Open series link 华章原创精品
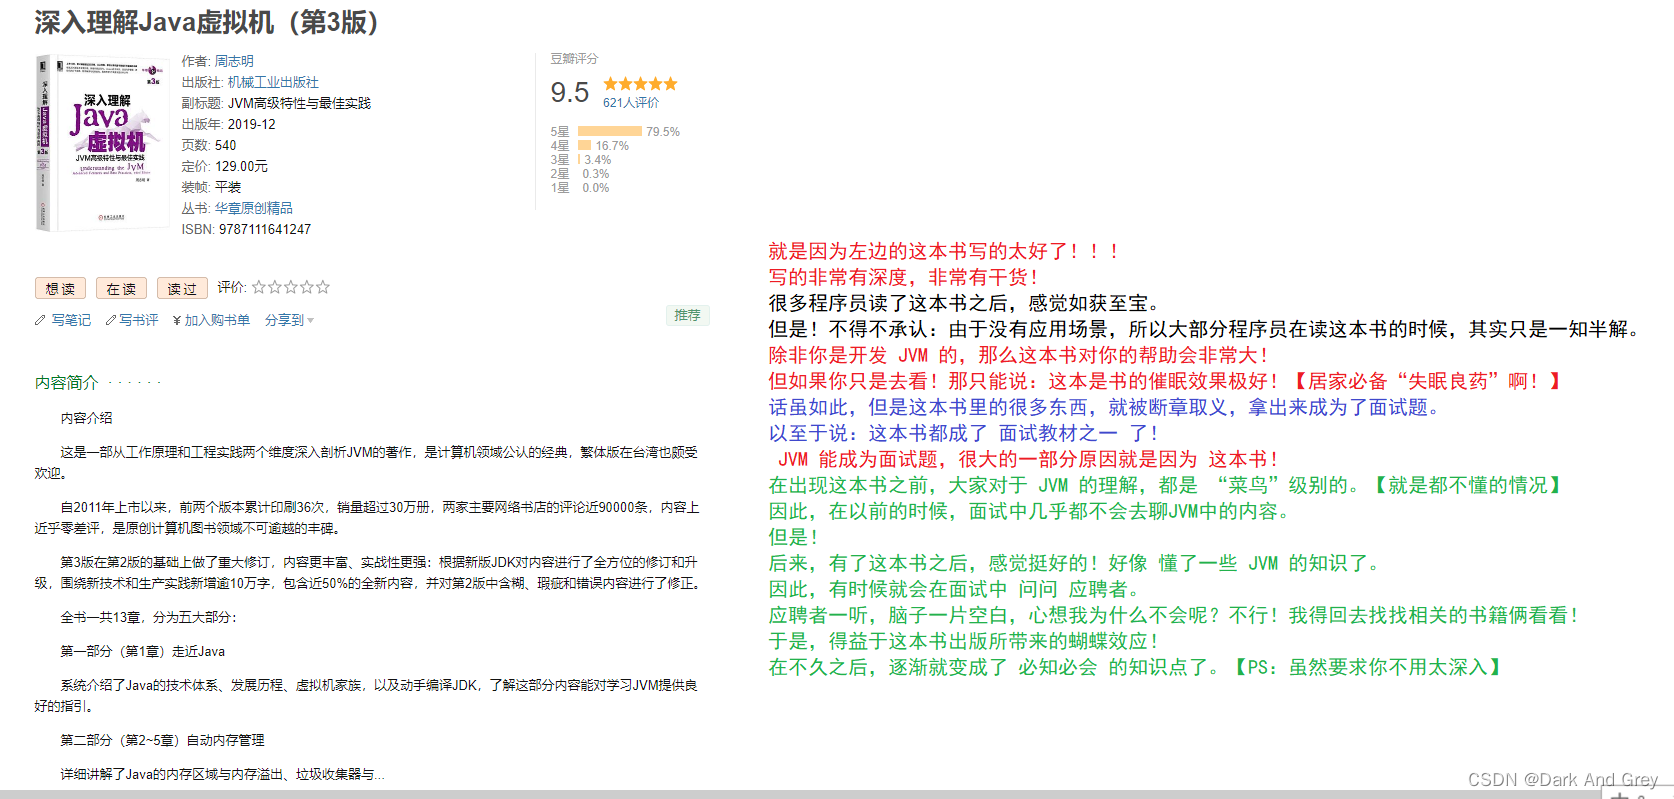 (x=254, y=208)
